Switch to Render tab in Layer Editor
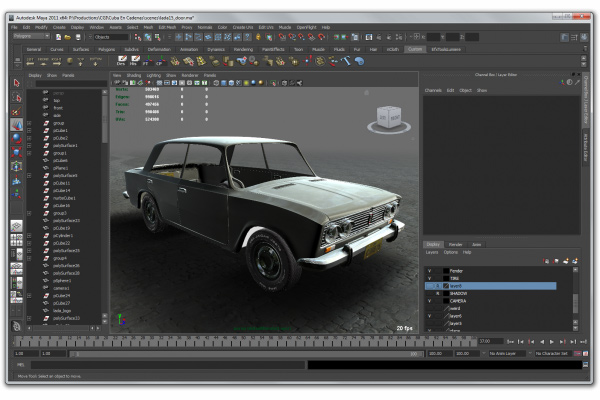600x400 pixels. coord(455,244)
